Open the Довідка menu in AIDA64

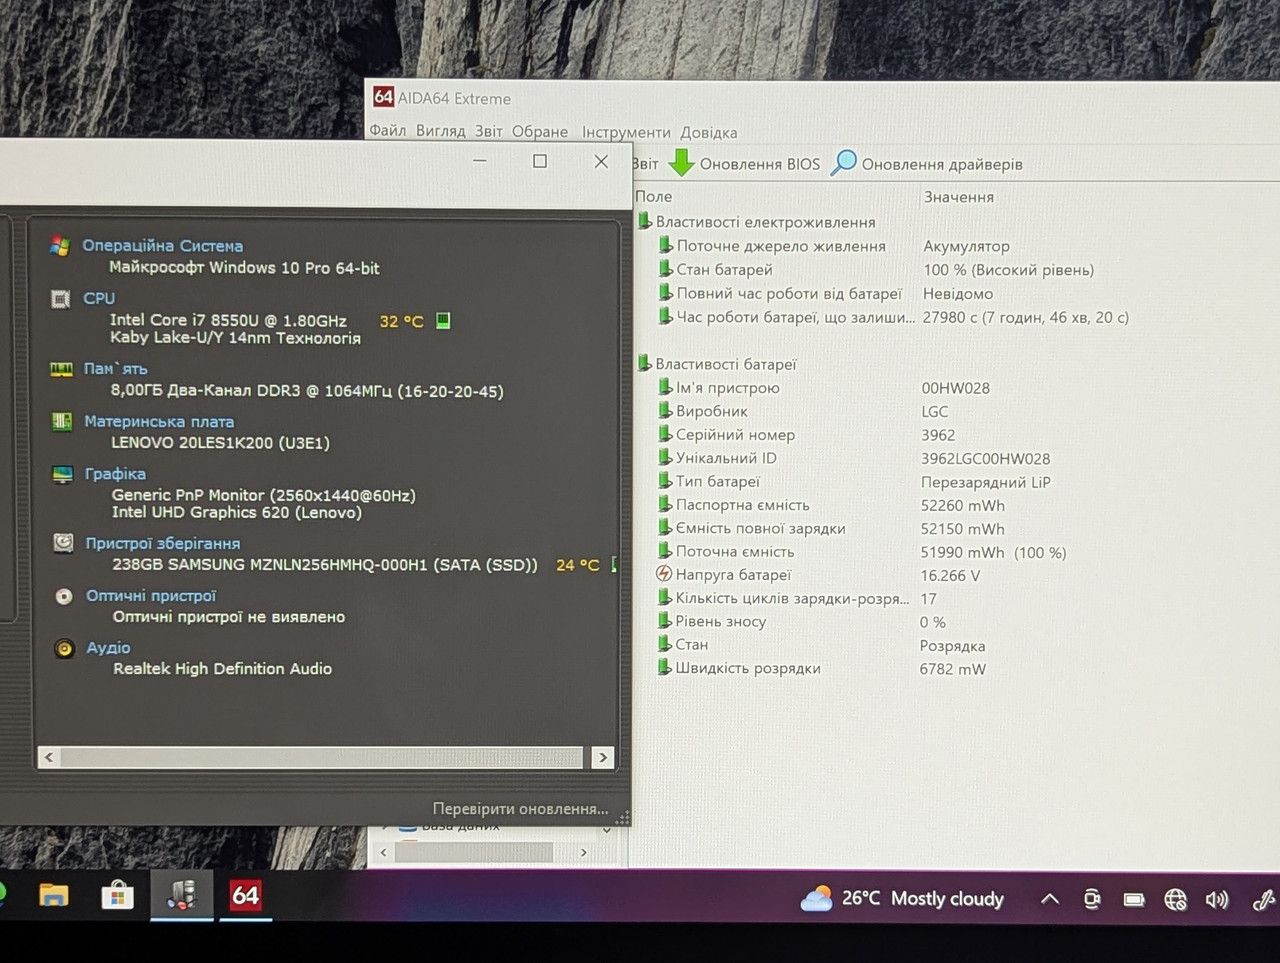(709, 132)
